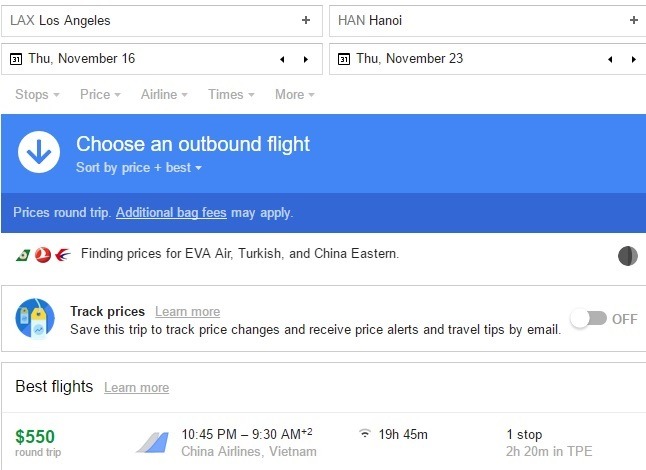This screenshot has width=646, height=470.
Task: Click the loading progress indicator circle
Action: coord(627,256)
